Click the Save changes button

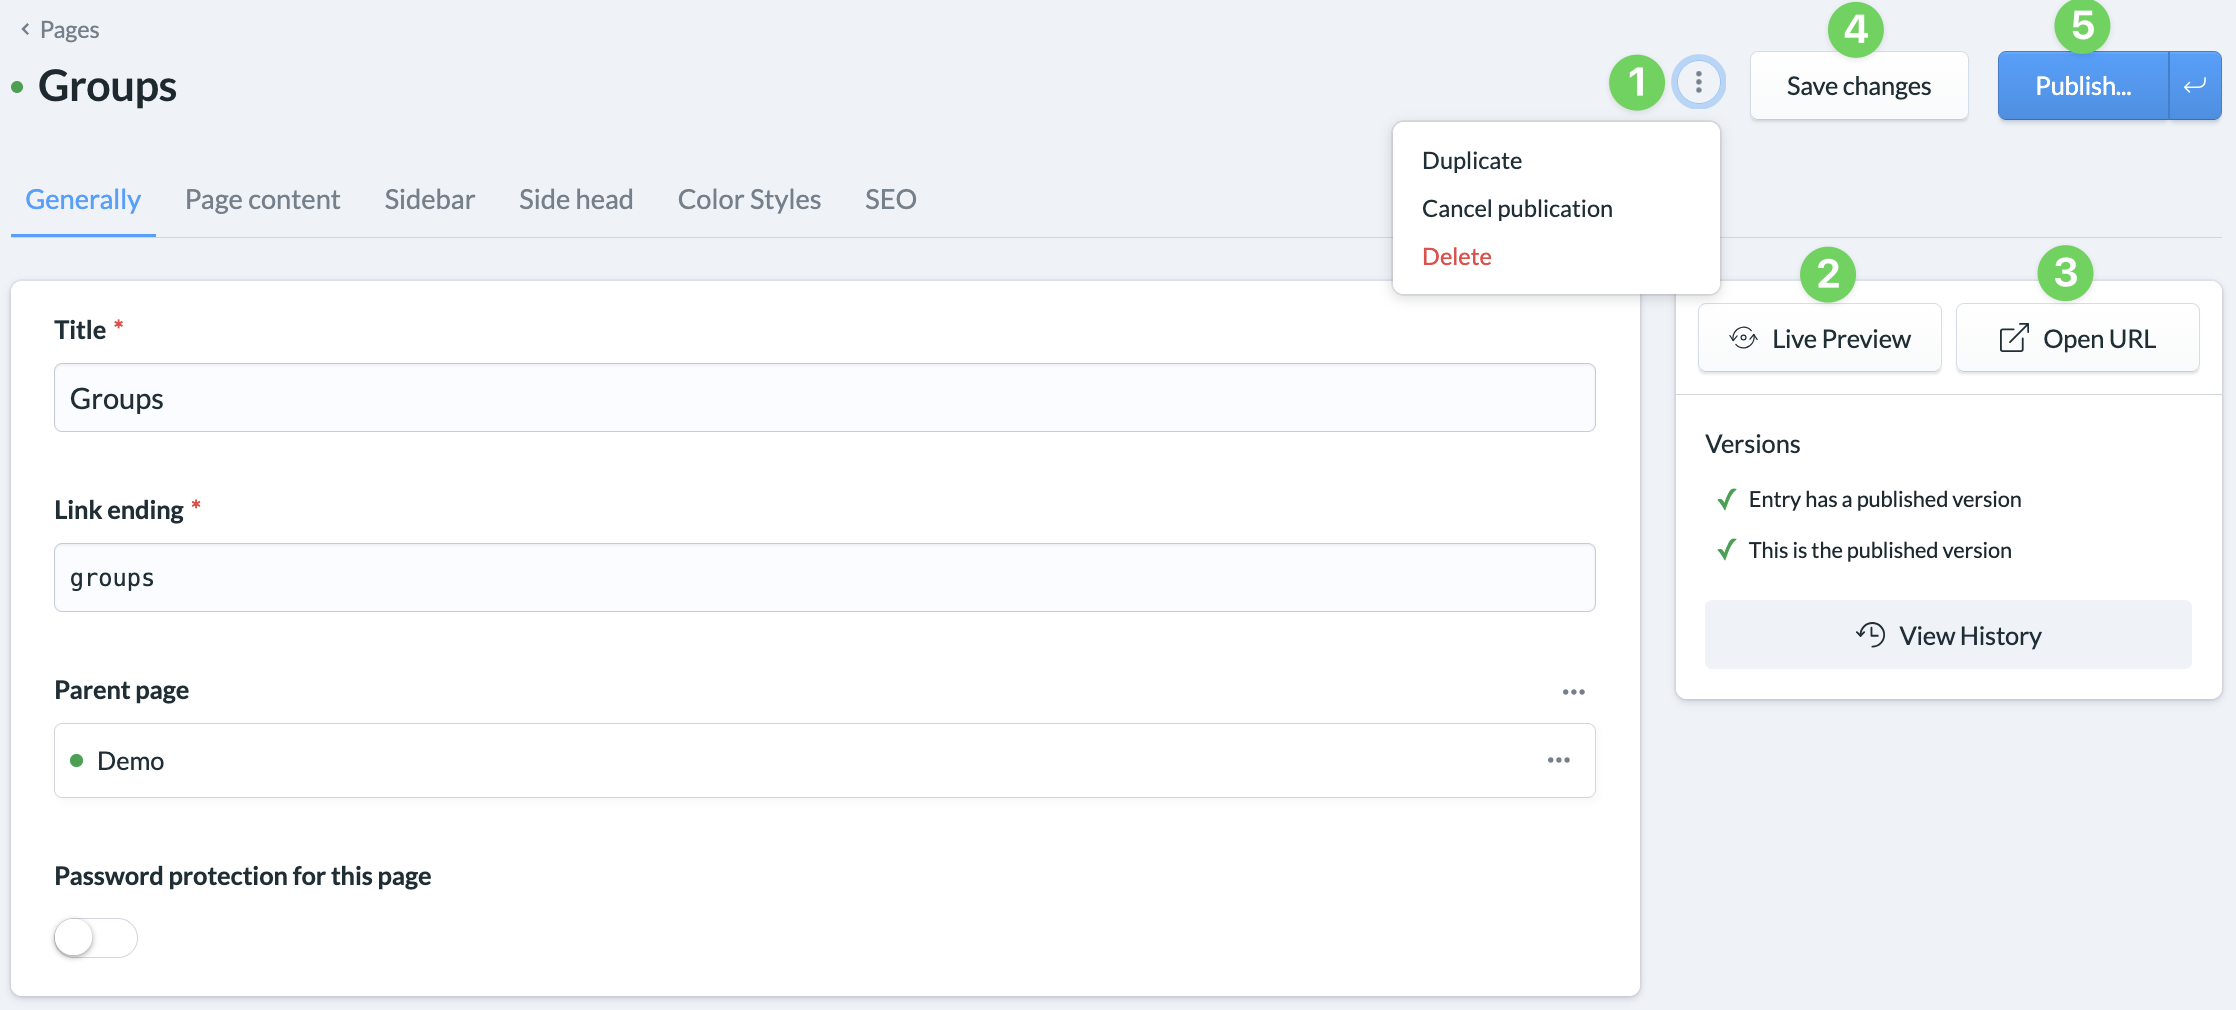click(x=1859, y=86)
